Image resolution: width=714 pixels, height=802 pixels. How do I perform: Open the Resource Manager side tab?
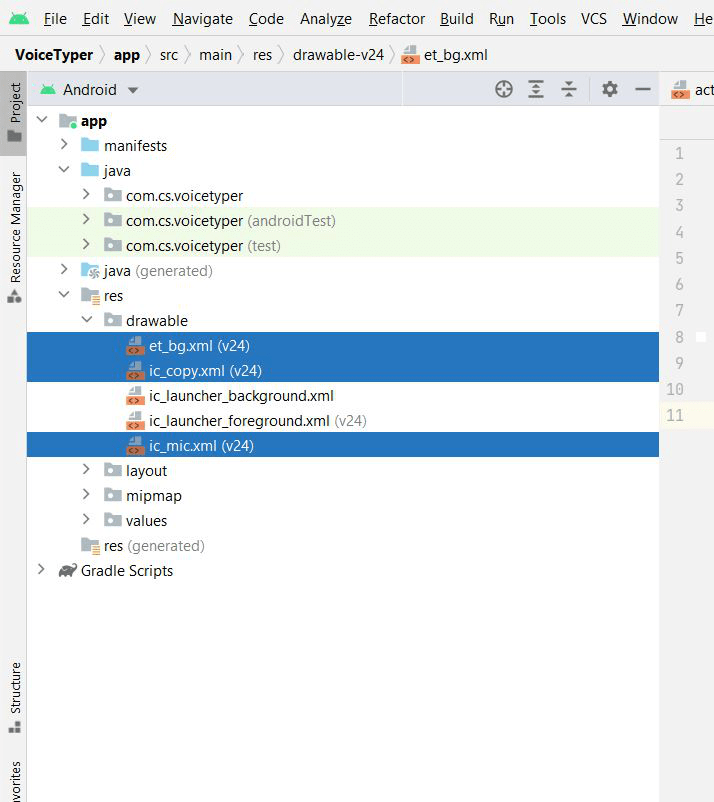[x=15, y=237]
